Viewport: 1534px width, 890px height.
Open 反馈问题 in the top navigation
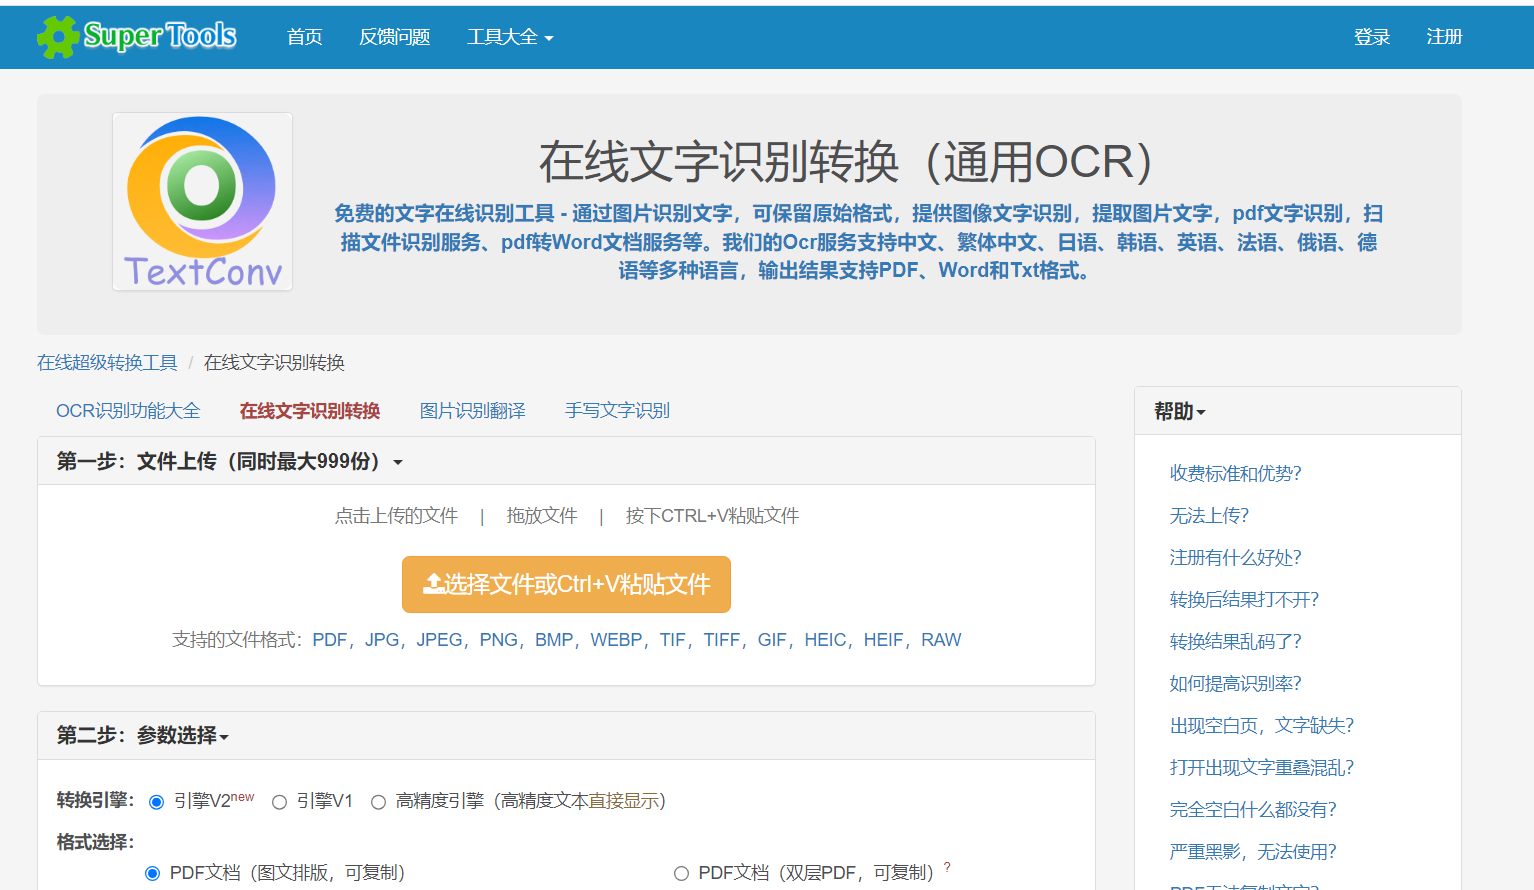click(x=394, y=37)
